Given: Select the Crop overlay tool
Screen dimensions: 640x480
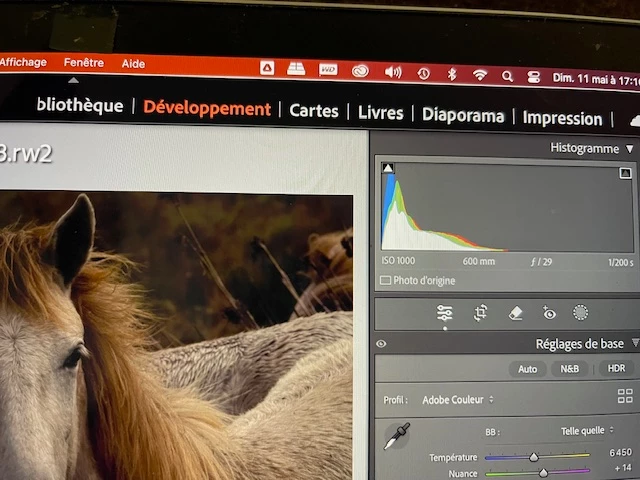Looking at the screenshot, I should (480, 313).
